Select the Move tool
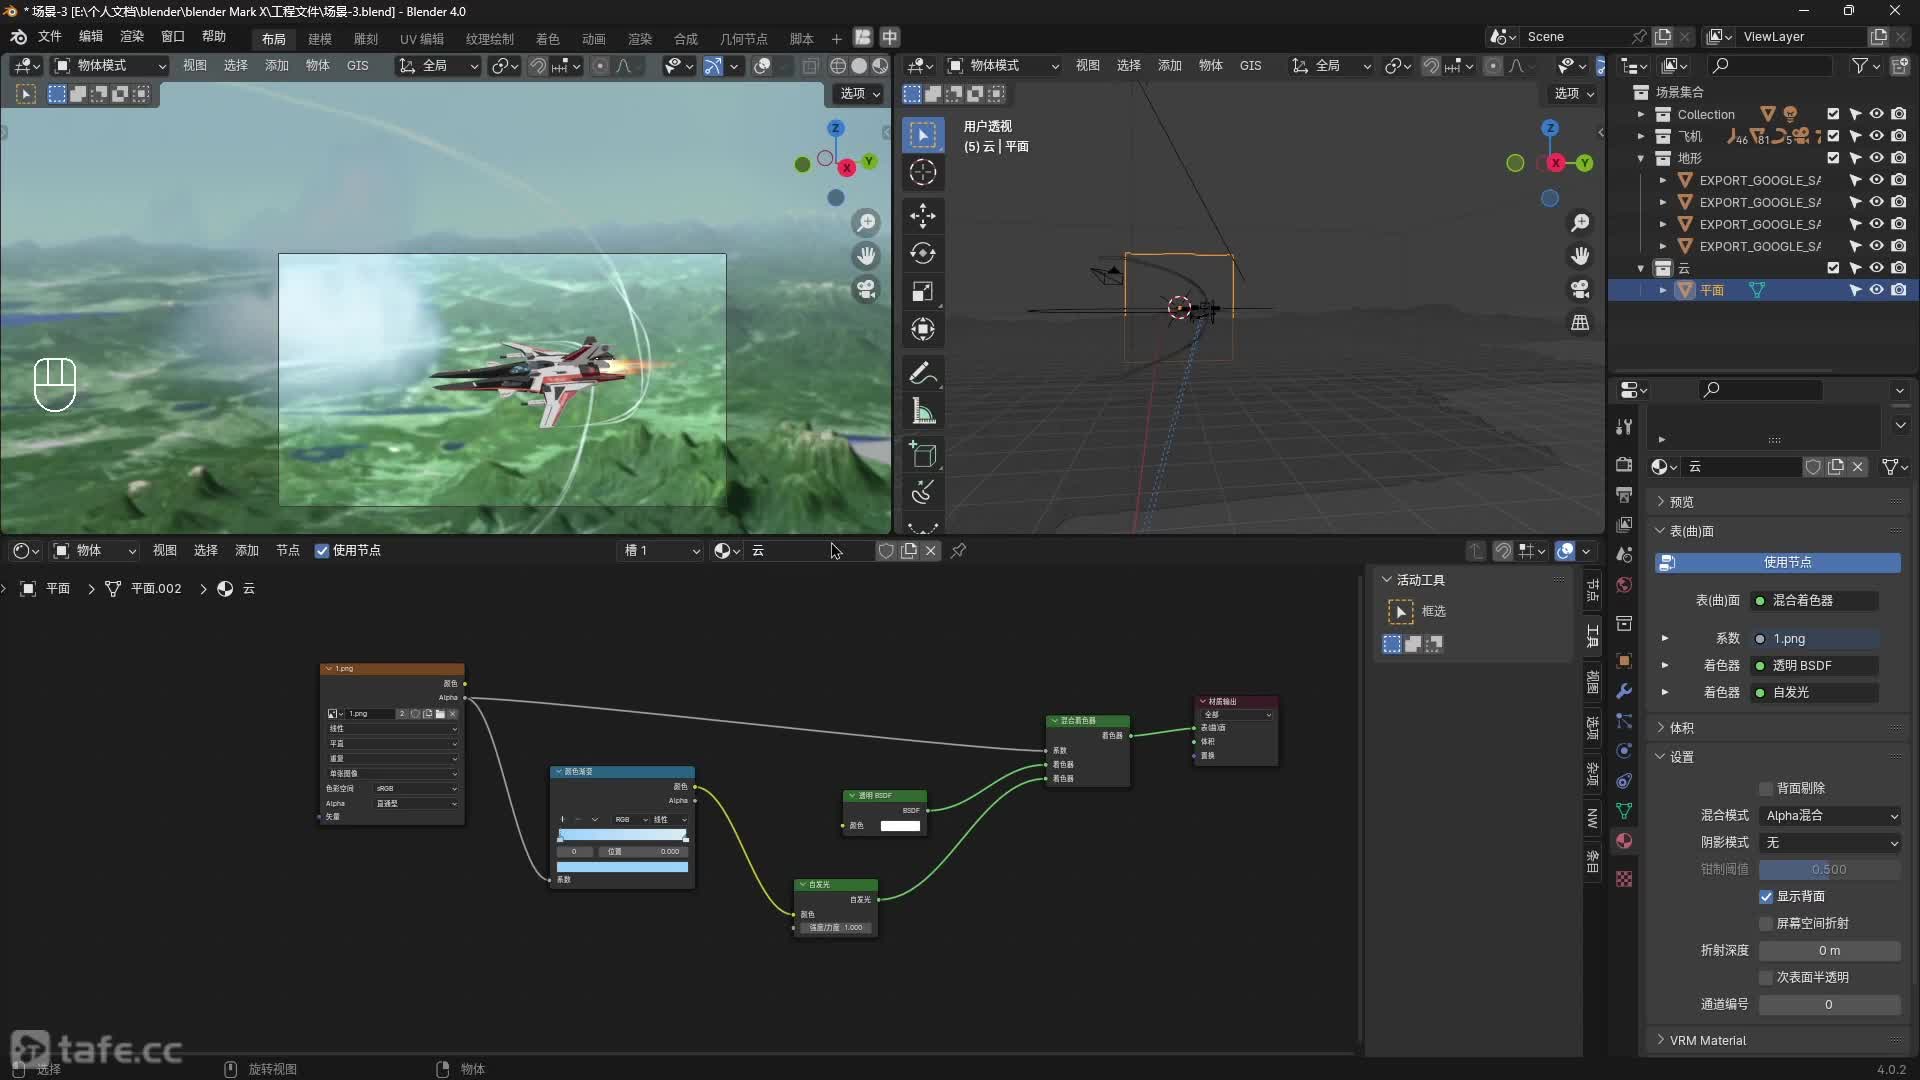 coord(923,215)
